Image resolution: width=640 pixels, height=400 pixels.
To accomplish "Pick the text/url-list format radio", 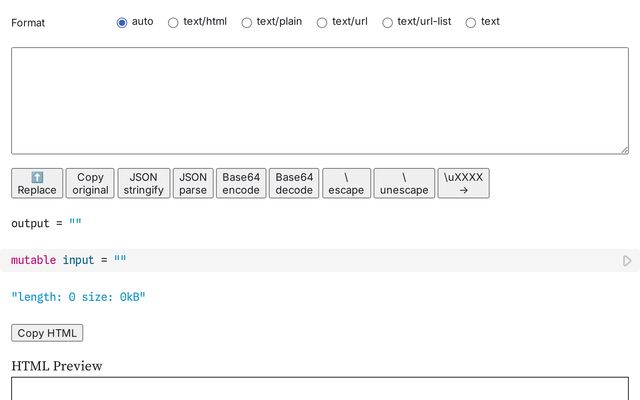I will 387,22.
